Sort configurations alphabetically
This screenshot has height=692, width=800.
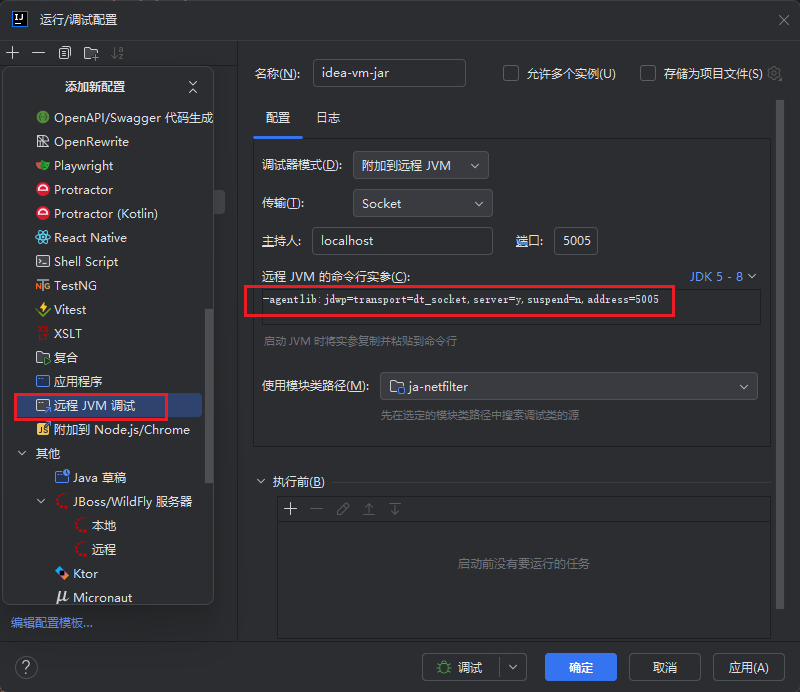(115, 52)
